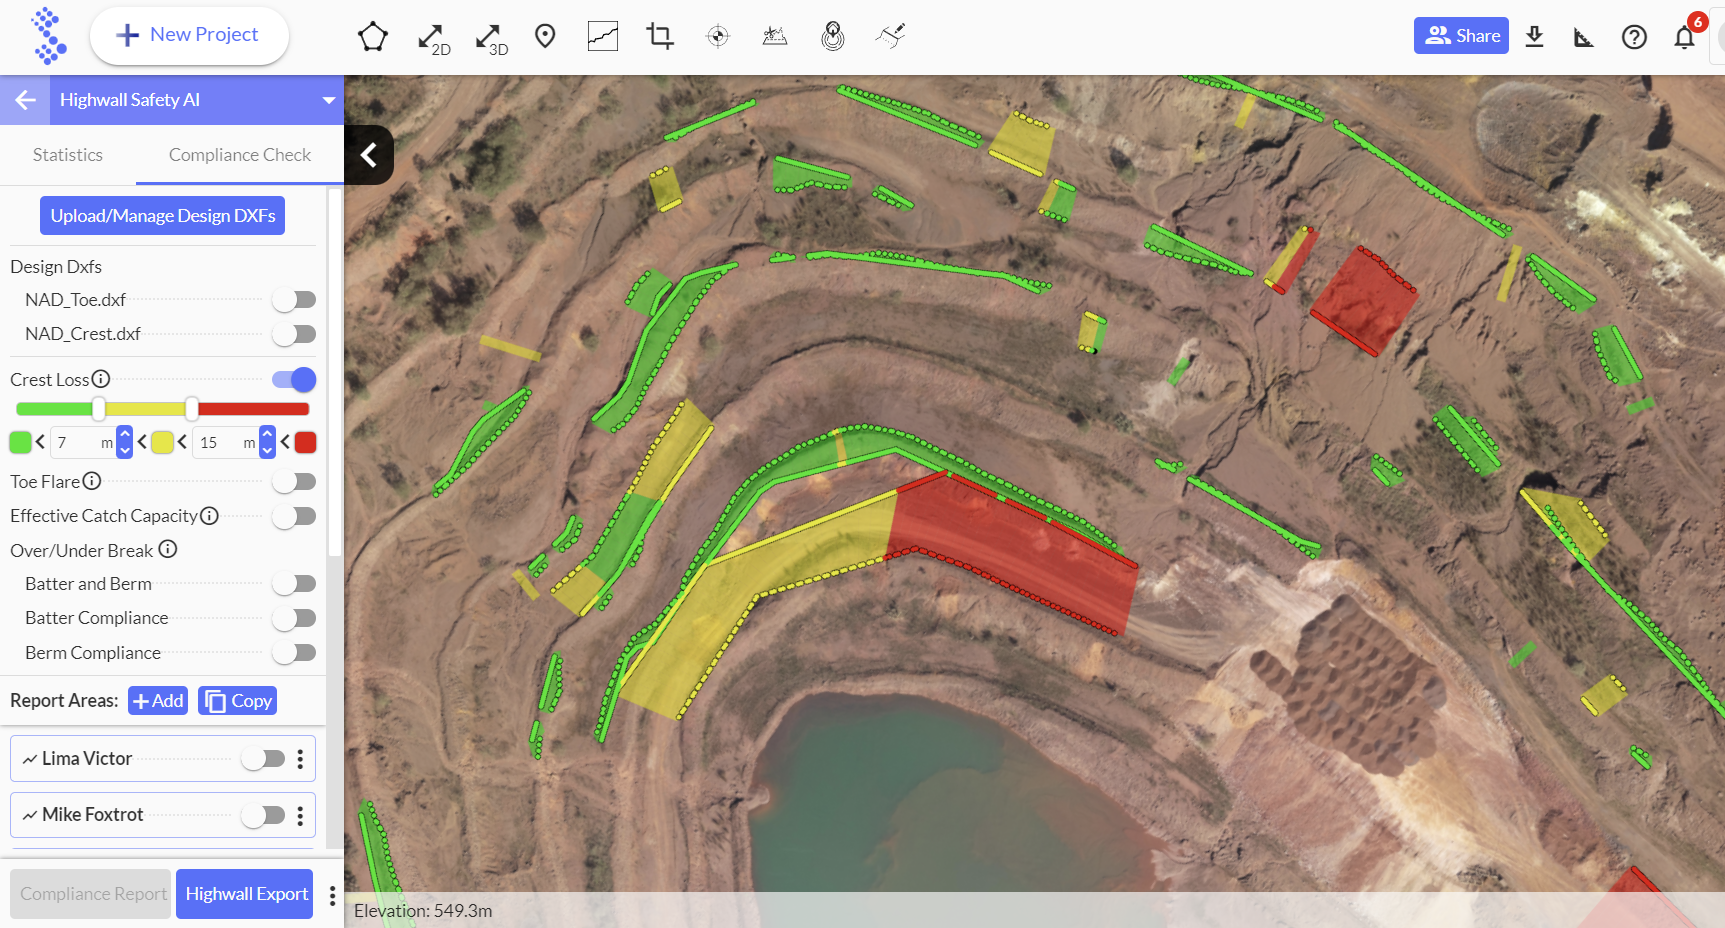Click the 2D measurement tool icon

[432, 38]
